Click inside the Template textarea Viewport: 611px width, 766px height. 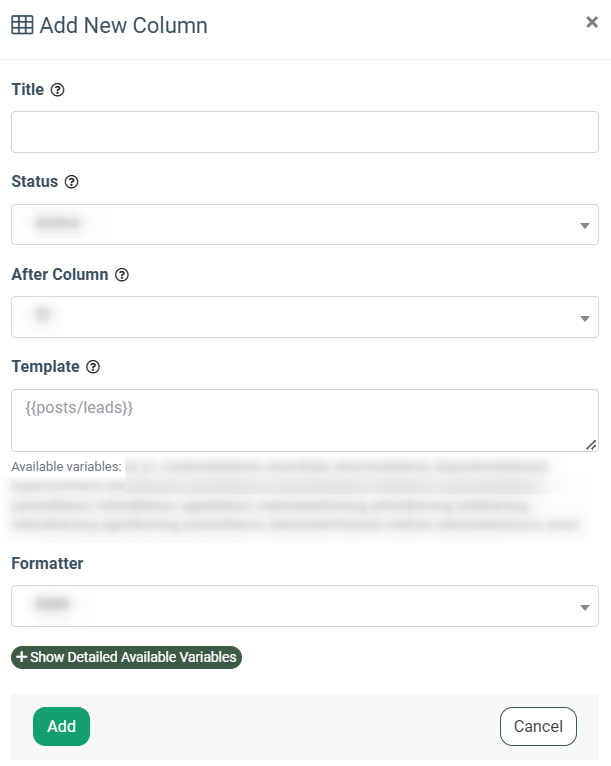pyautogui.click(x=300, y=420)
